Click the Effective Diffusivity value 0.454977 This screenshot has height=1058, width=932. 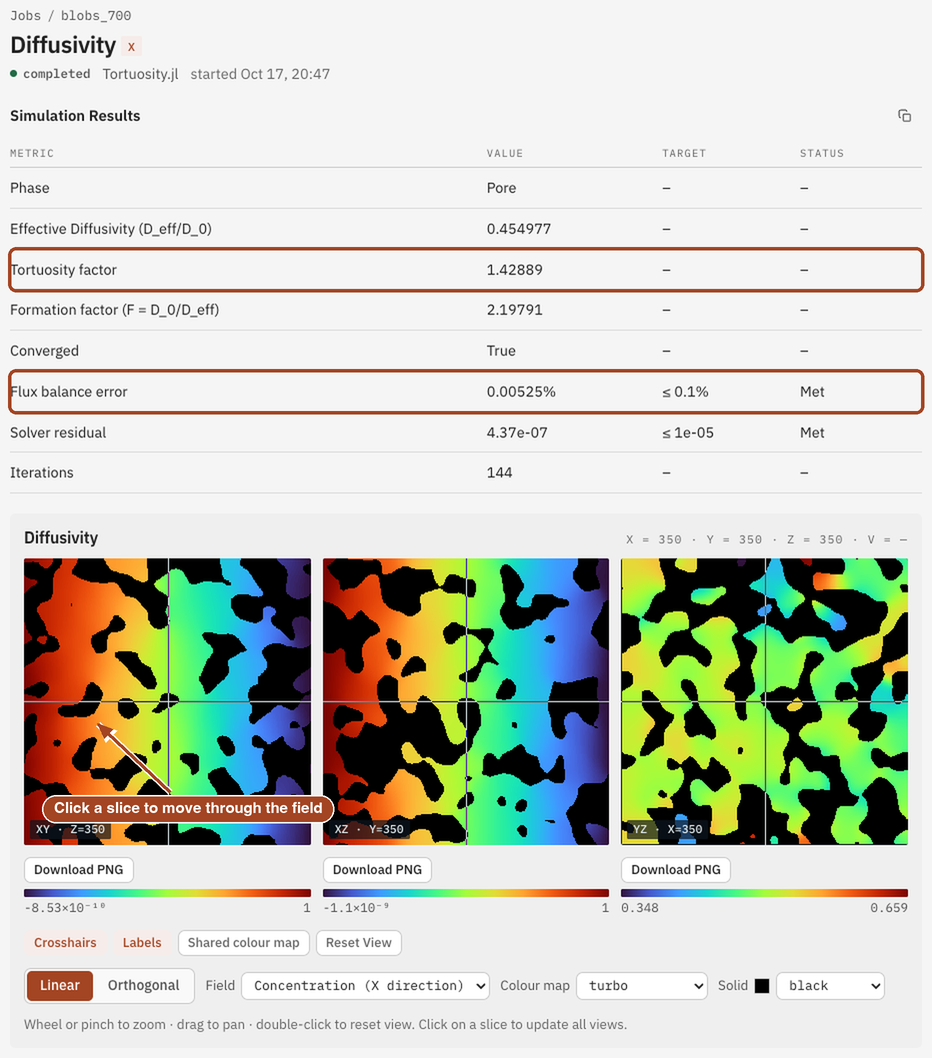[x=518, y=229]
